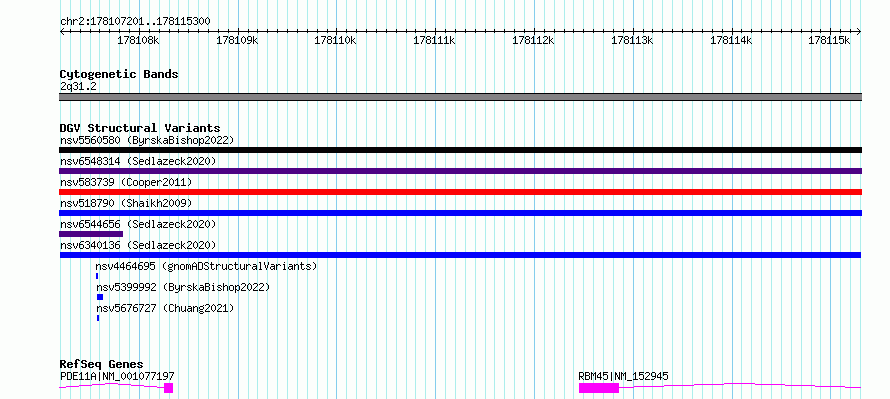Select the short purple nsv6544656 variant bar
This screenshot has height=399, width=890.
(91, 234)
